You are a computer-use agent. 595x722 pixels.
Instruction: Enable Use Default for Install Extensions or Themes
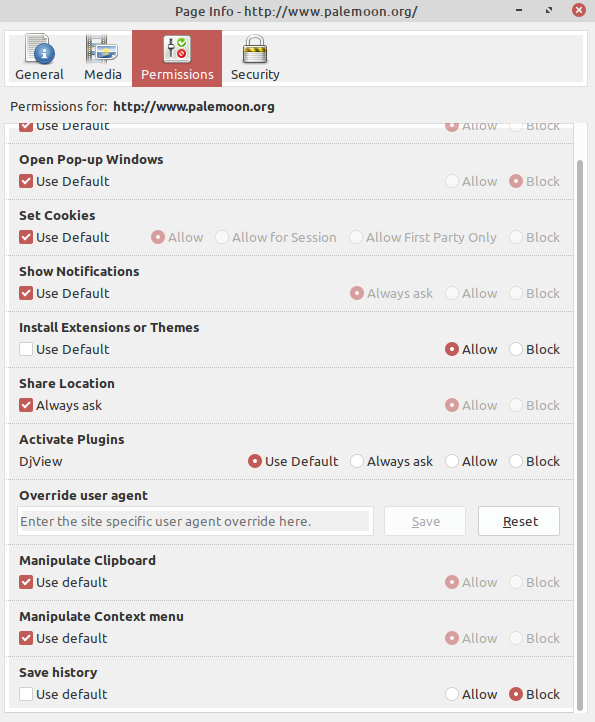click(26, 349)
